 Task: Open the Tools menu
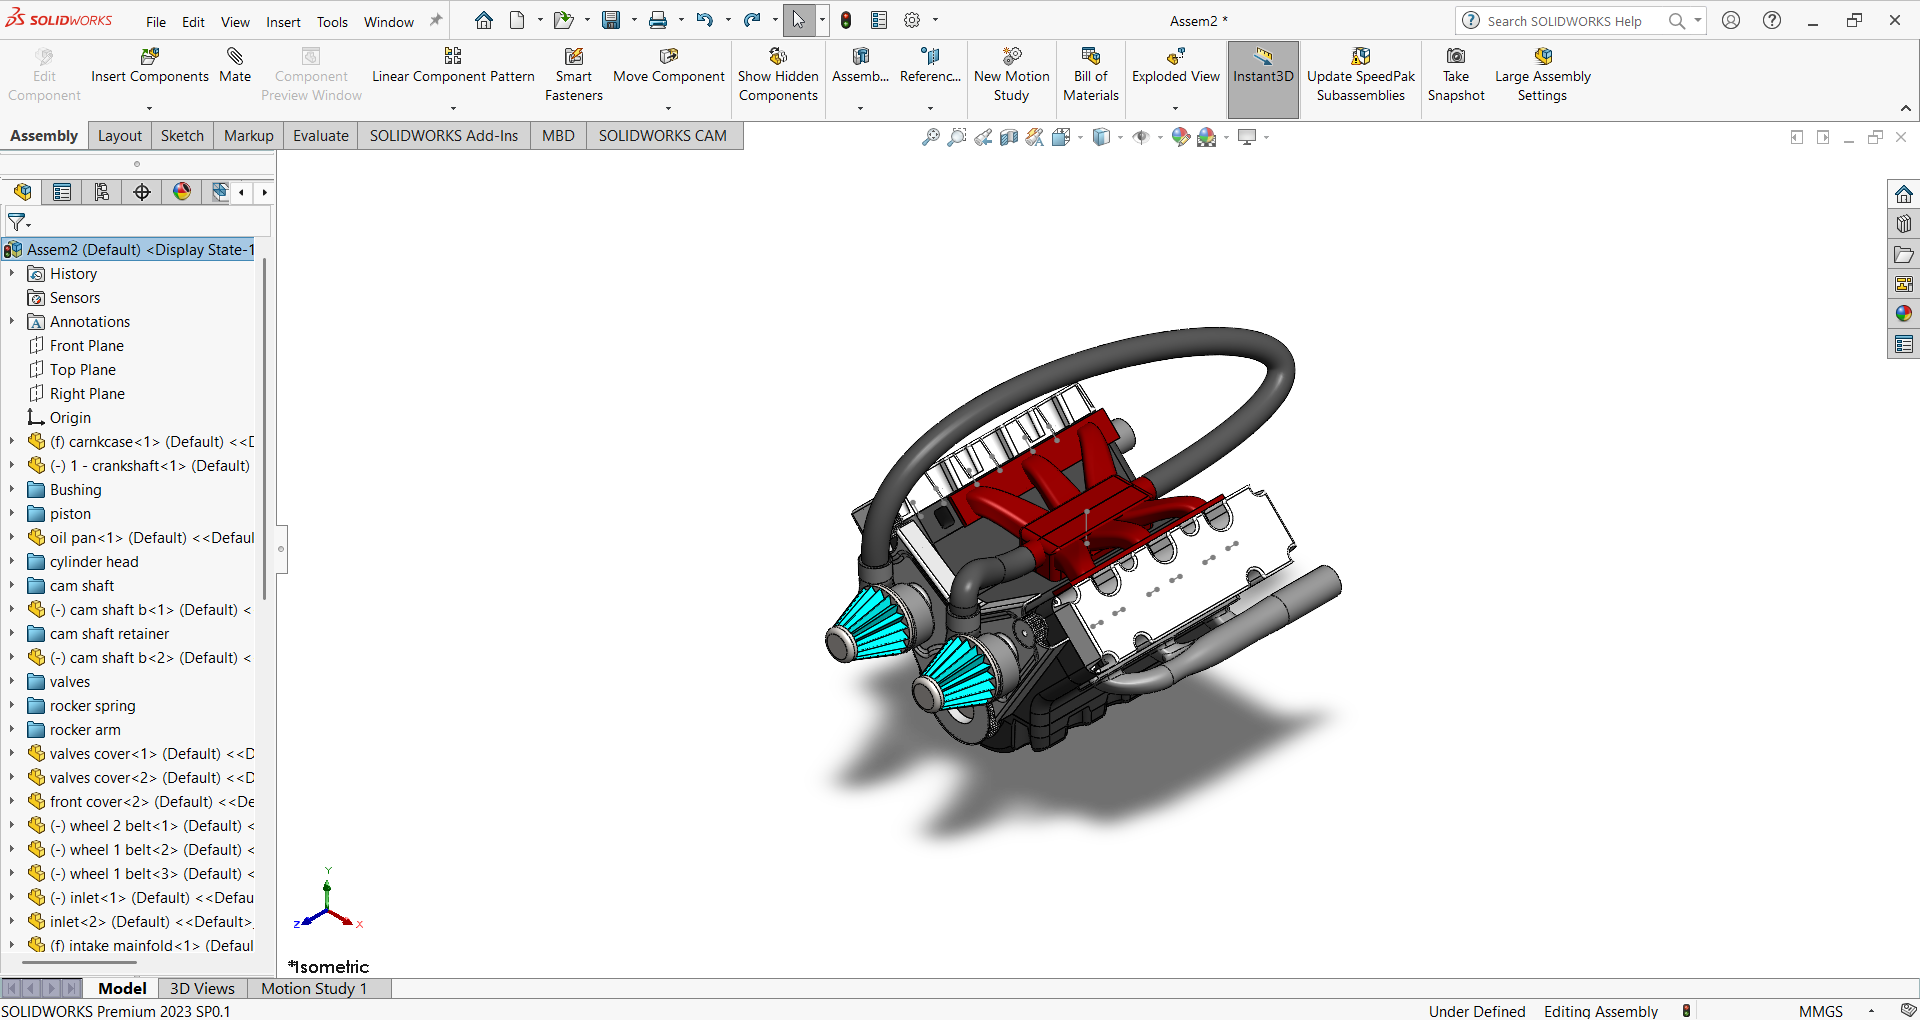[332, 22]
